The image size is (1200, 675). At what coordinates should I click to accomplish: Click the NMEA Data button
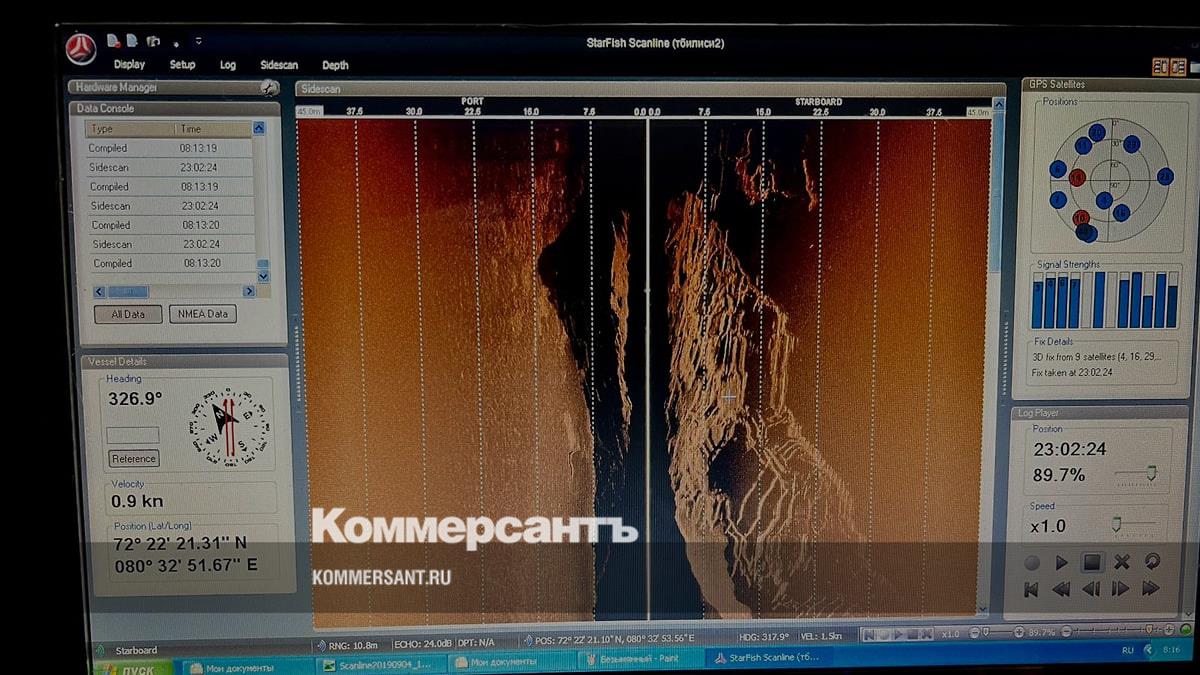tap(203, 314)
